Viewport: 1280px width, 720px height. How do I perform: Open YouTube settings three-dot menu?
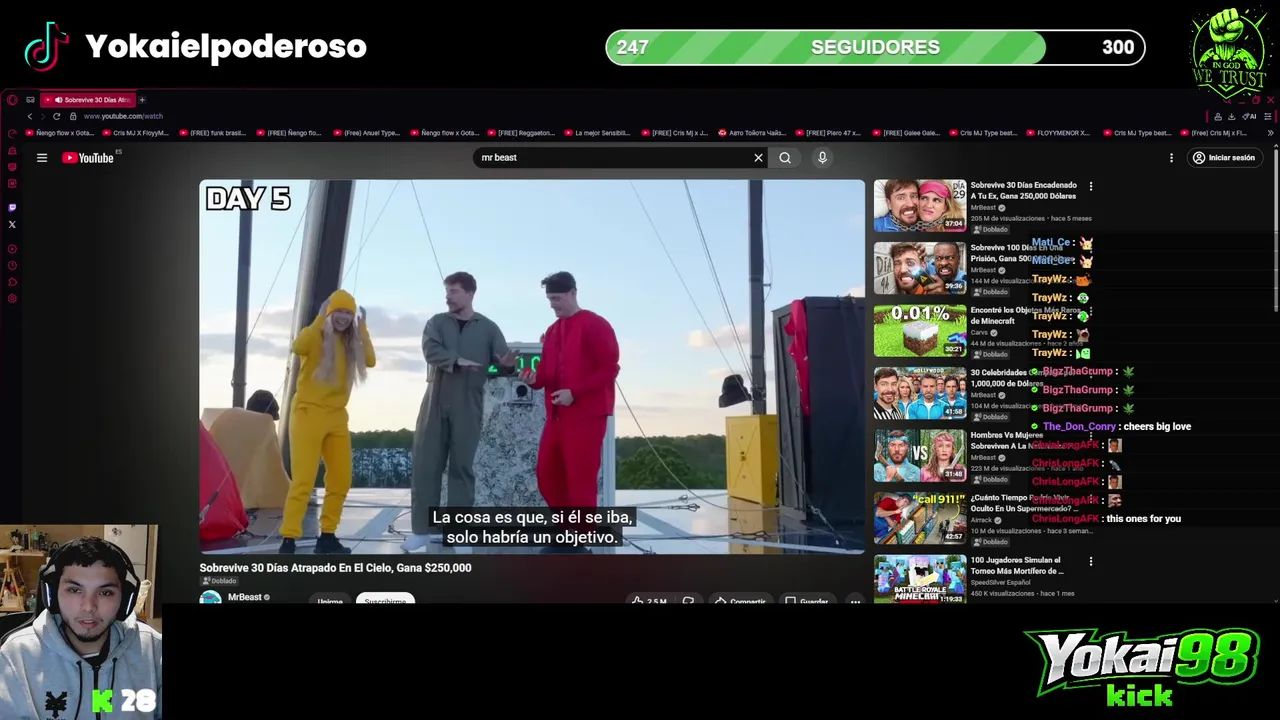[1171, 158]
